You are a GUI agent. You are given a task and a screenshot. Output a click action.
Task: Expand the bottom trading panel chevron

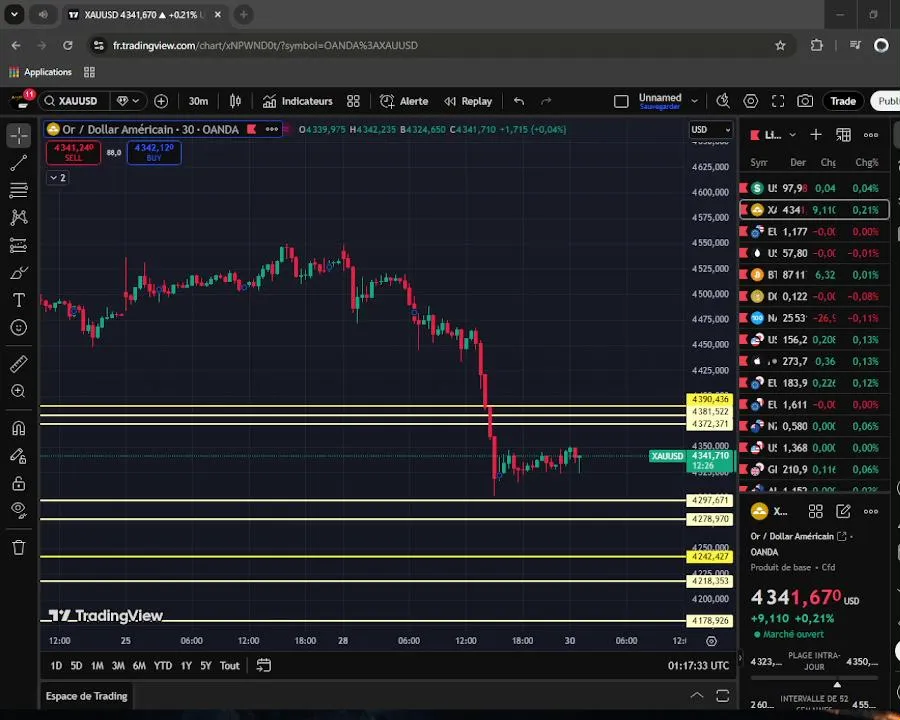point(696,695)
